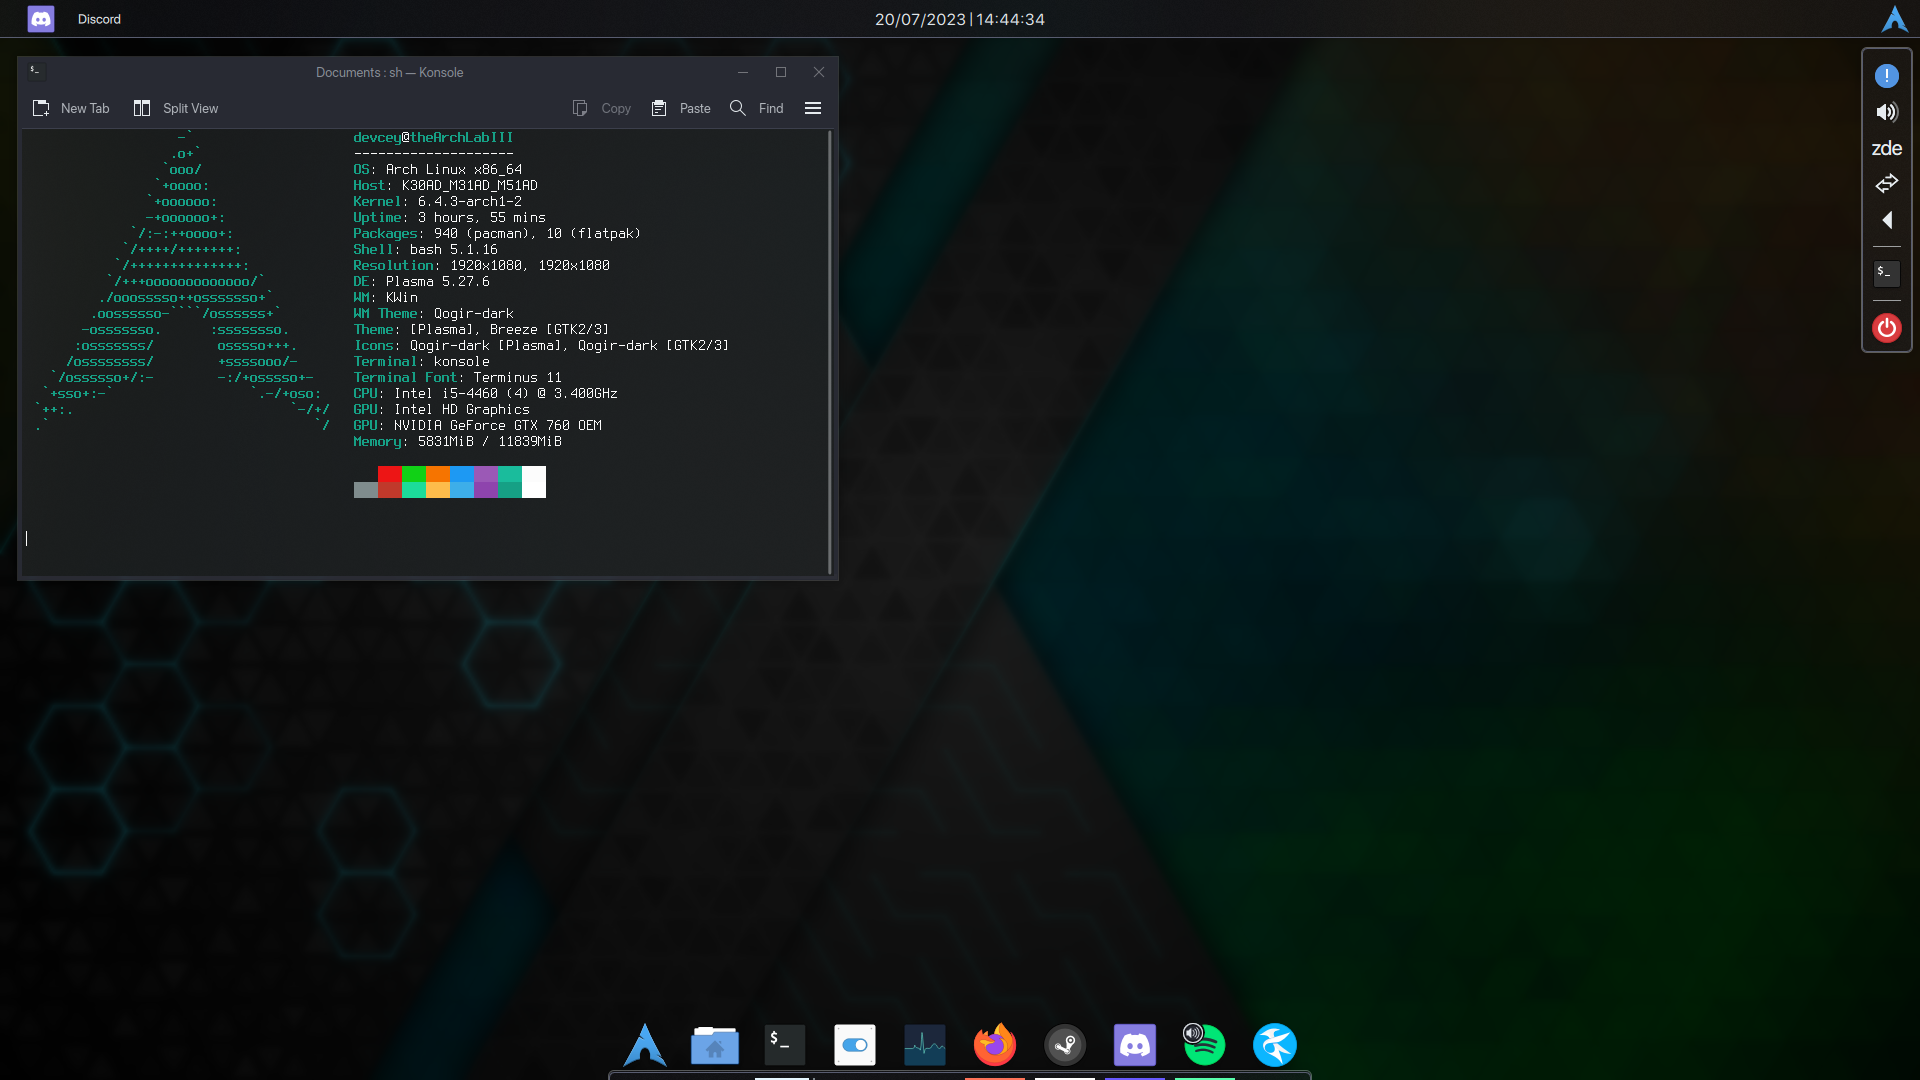Open the home folder file manager in dock

715,1045
